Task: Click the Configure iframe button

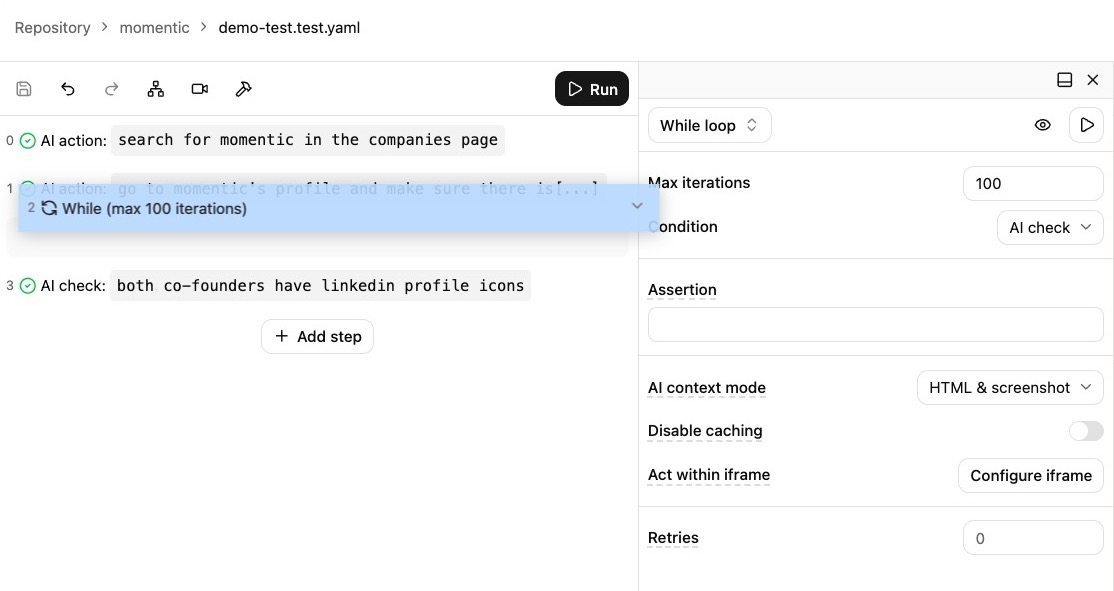Action: pos(1030,475)
